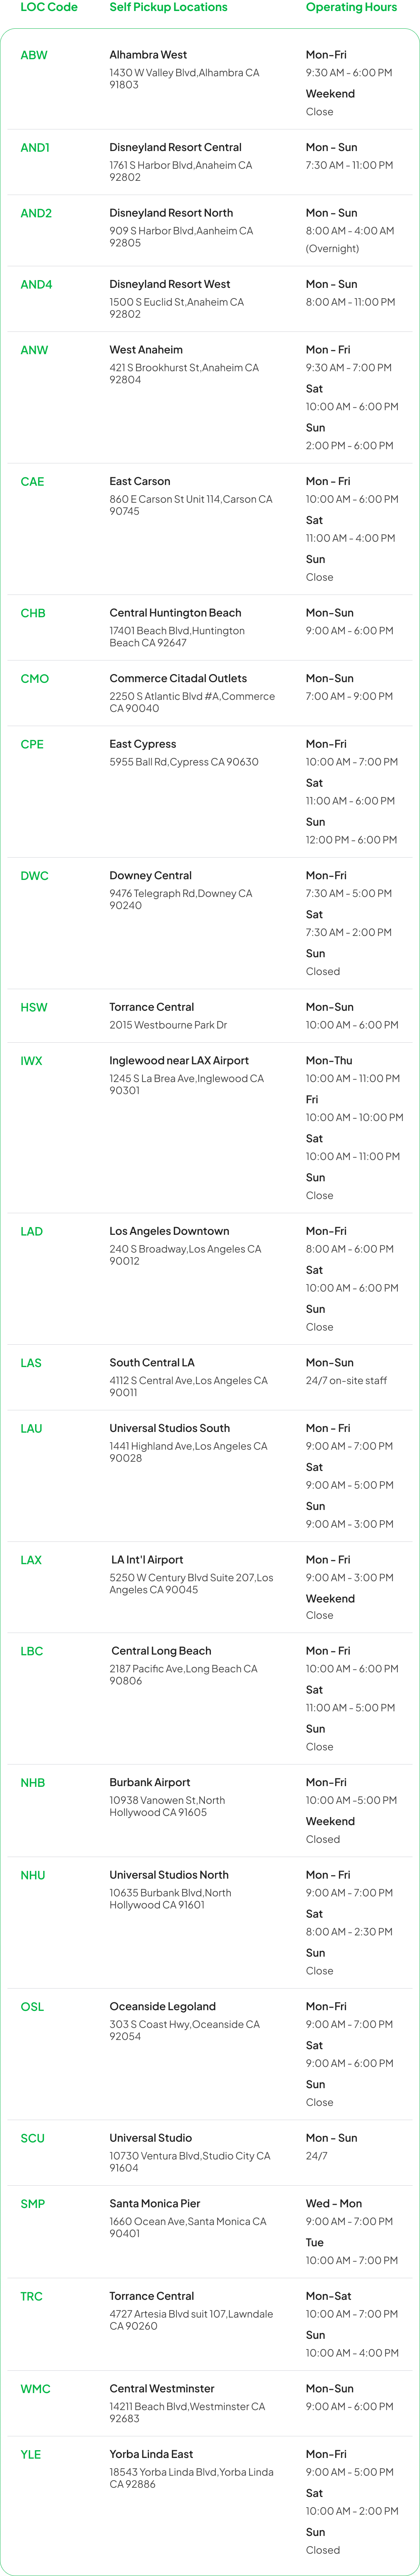
Task: Select the LAX location code
Action: [x=31, y=1559]
